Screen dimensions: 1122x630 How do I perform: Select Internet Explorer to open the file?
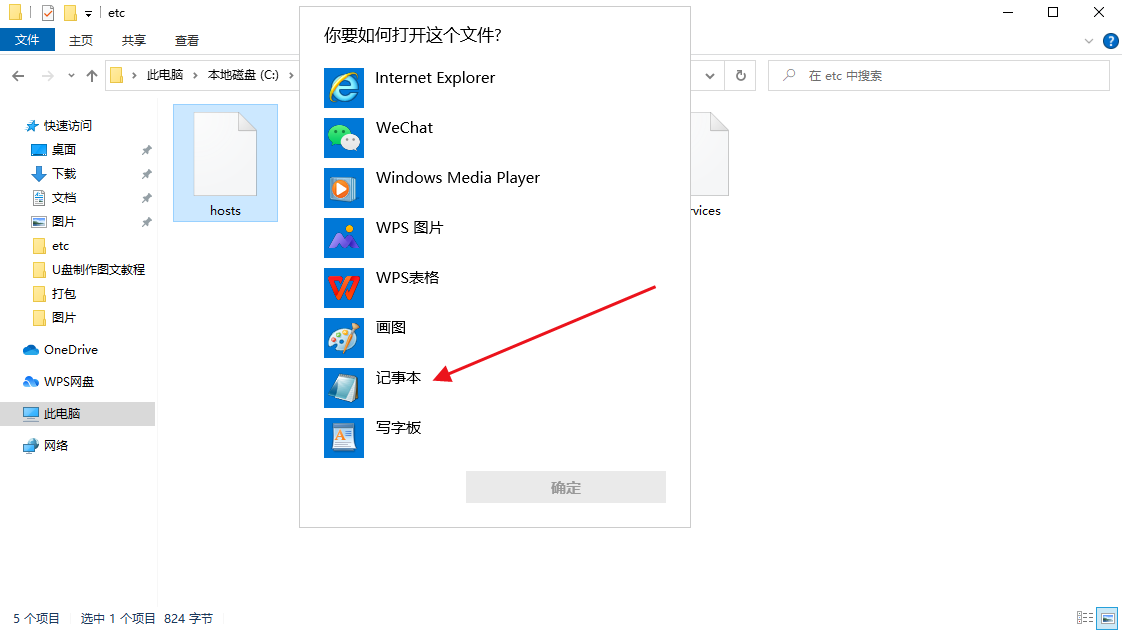pyautogui.click(x=434, y=77)
